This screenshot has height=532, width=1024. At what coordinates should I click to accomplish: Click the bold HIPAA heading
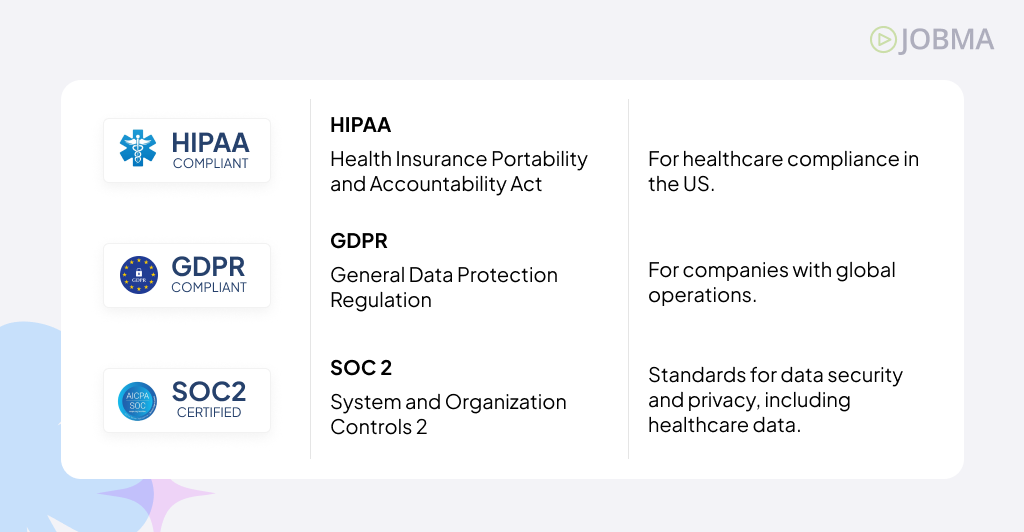(x=360, y=125)
